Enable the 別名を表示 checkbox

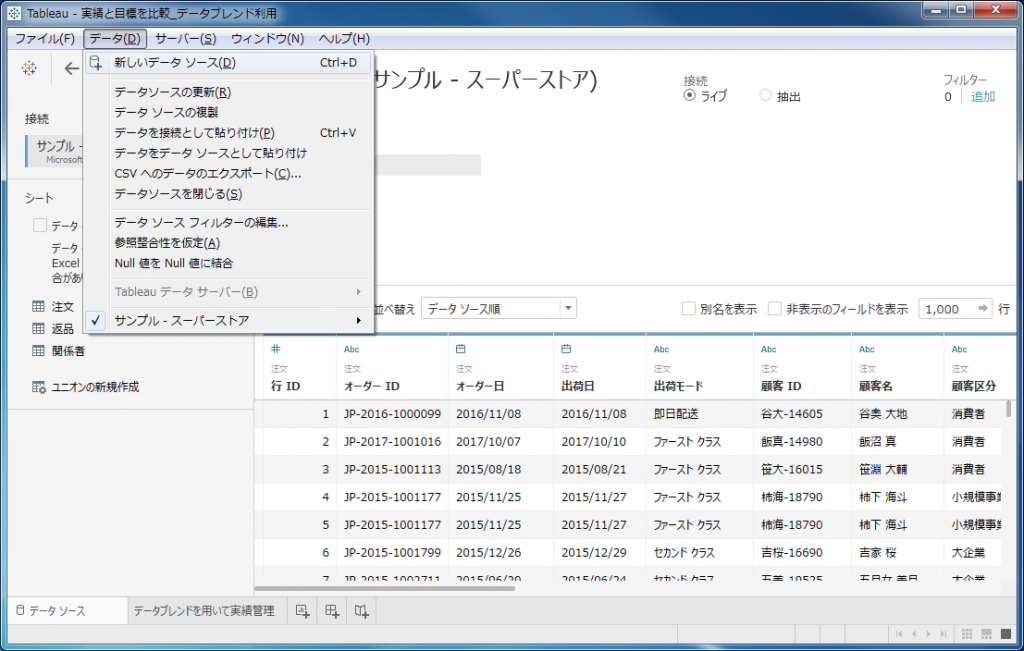687,309
